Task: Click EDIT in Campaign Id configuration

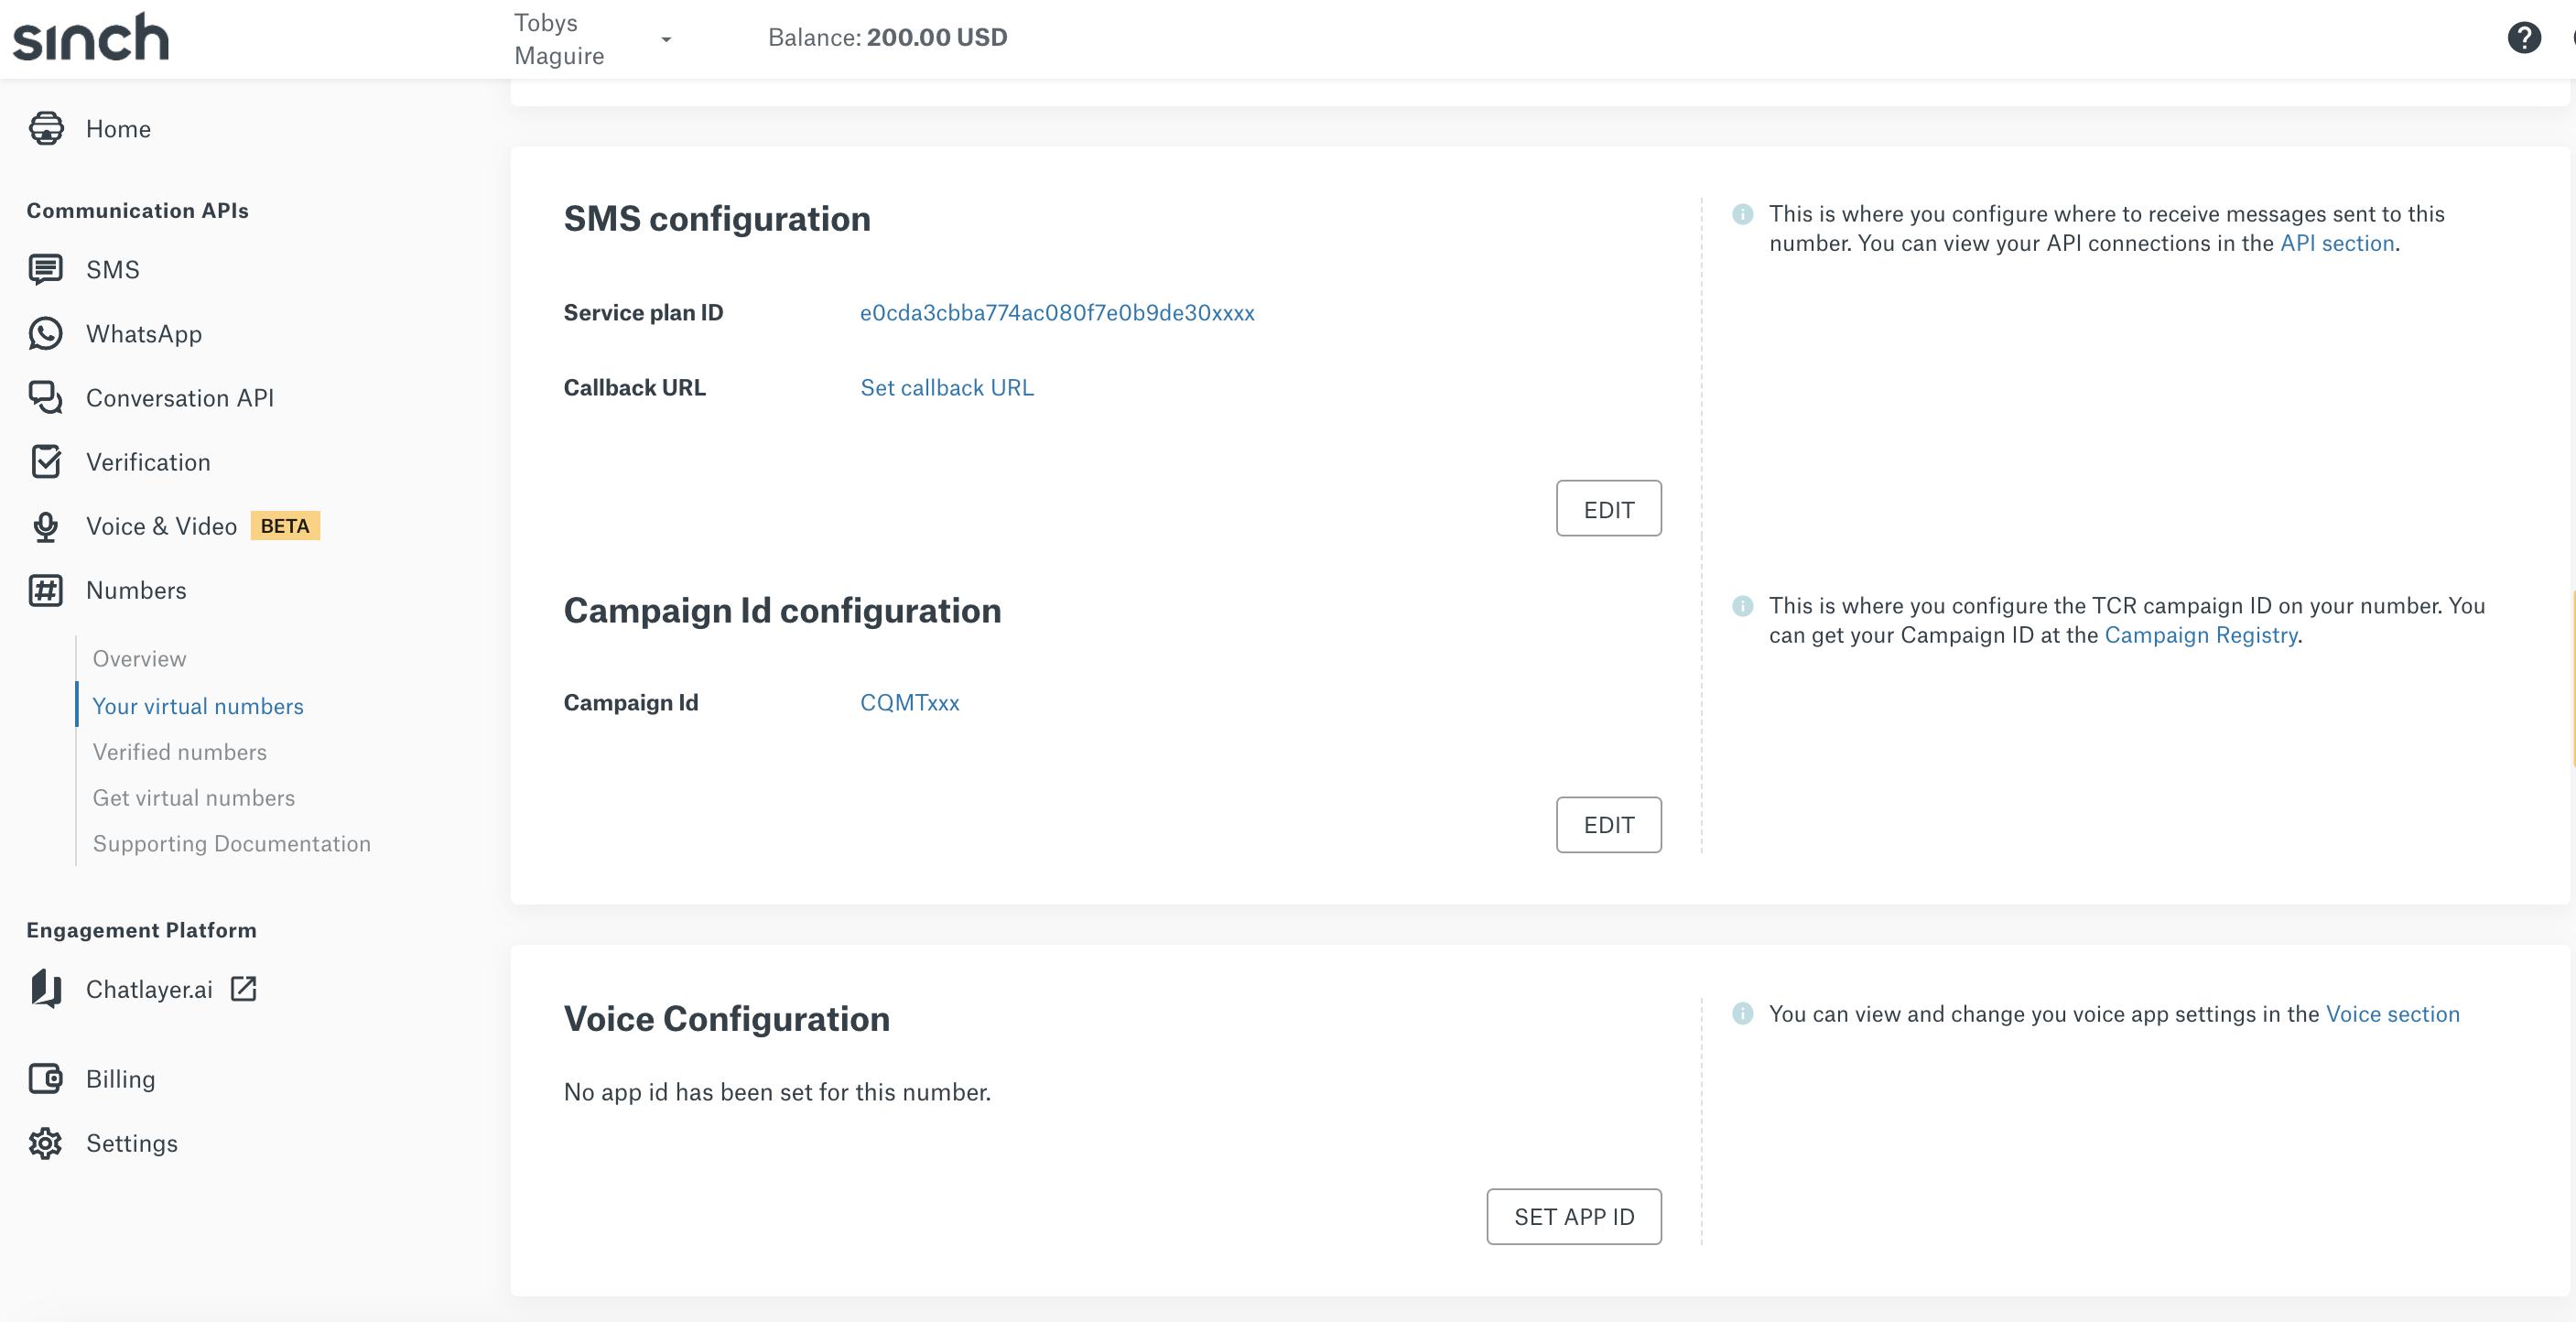Action: [1608, 825]
